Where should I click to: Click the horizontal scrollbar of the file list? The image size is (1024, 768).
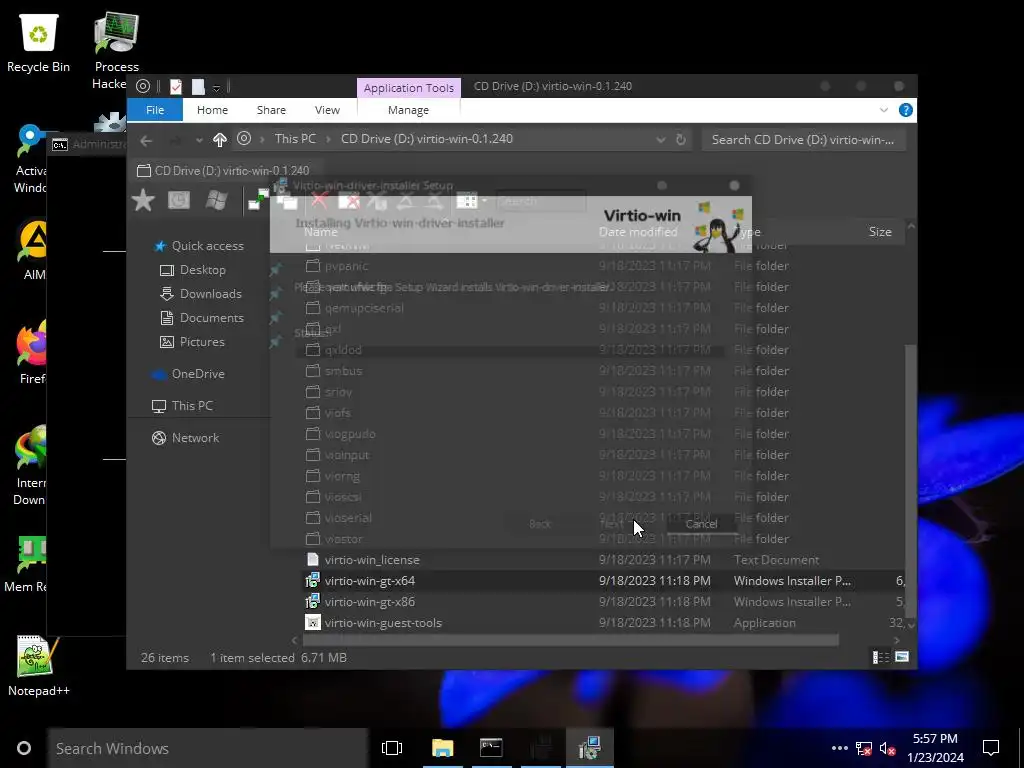[570, 641]
